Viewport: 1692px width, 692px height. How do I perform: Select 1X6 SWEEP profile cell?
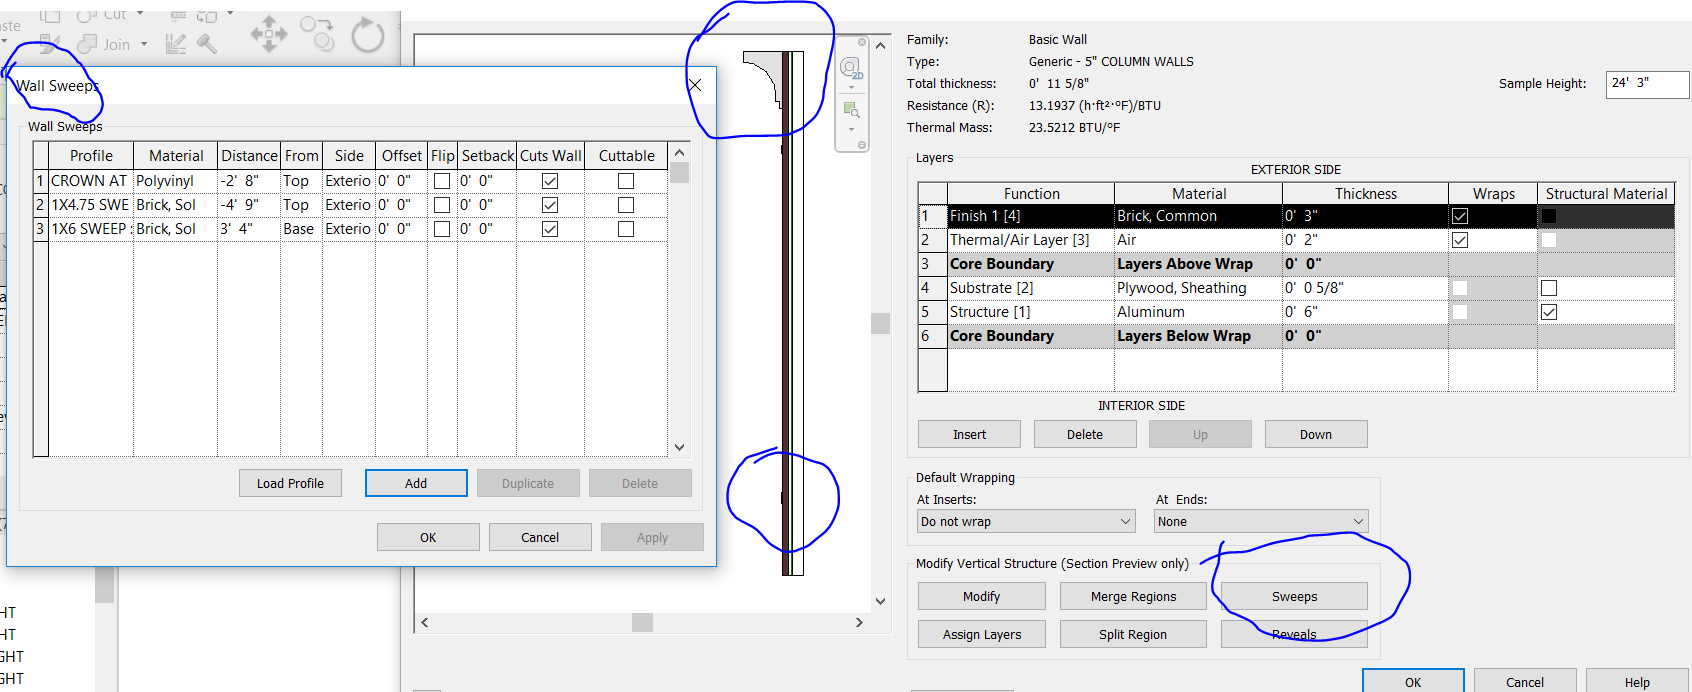coord(91,229)
